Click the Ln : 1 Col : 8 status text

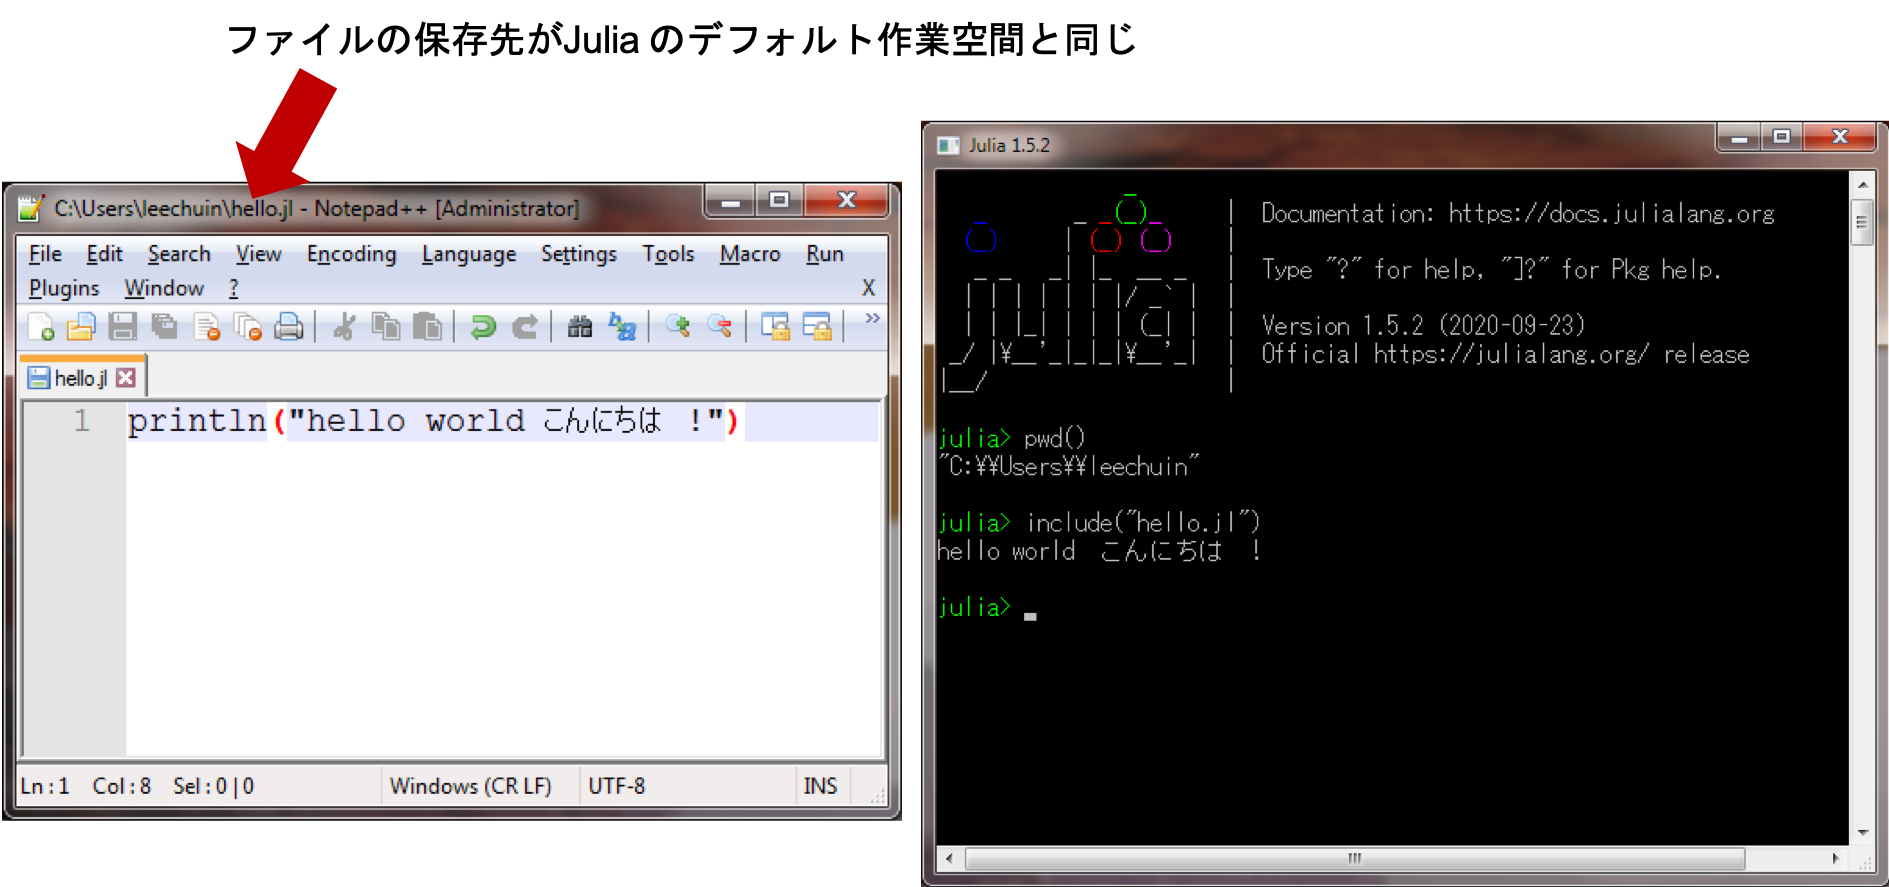click(86, 786)
